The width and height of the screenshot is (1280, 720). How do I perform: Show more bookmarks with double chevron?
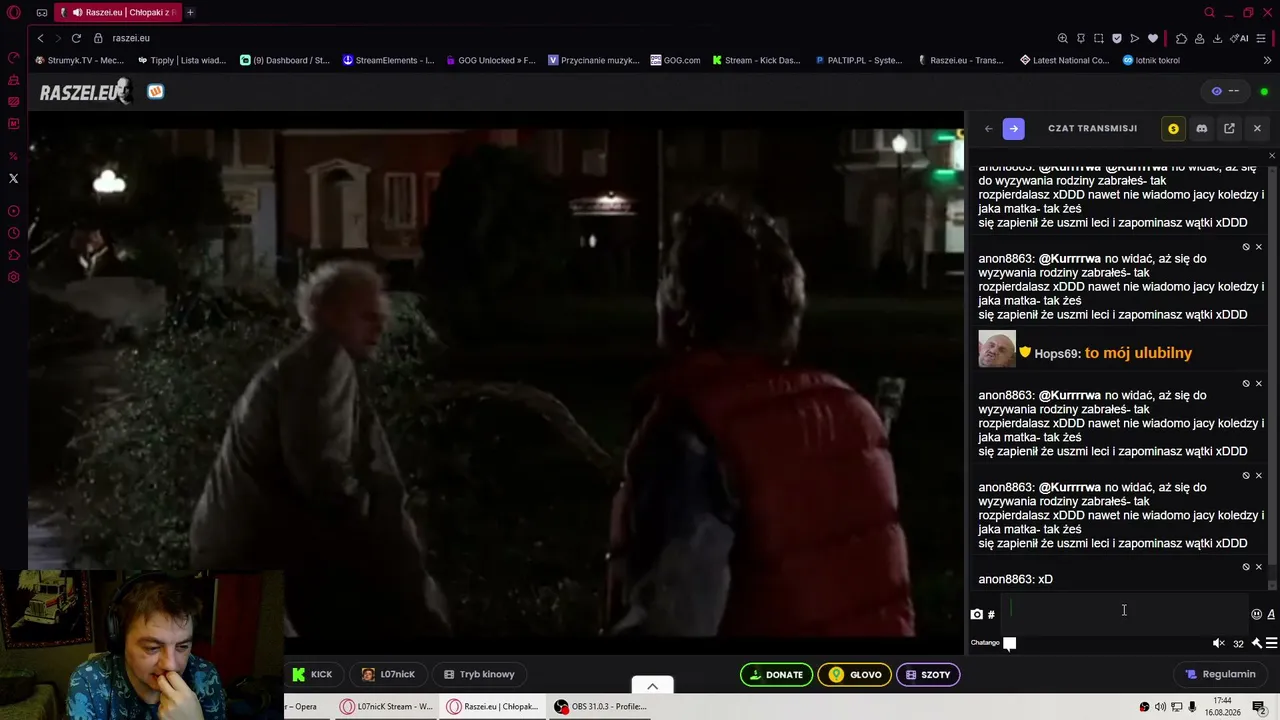[1268, 60]
